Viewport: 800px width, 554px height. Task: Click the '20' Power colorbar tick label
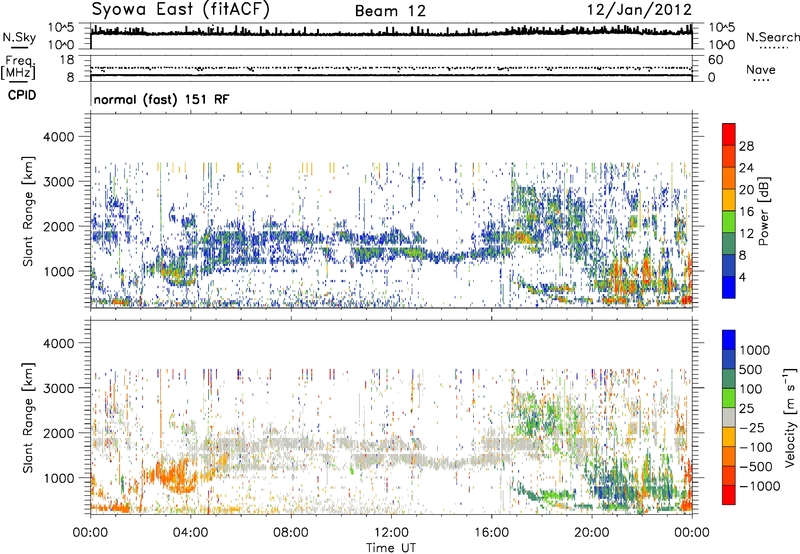(x=746, y=190)
